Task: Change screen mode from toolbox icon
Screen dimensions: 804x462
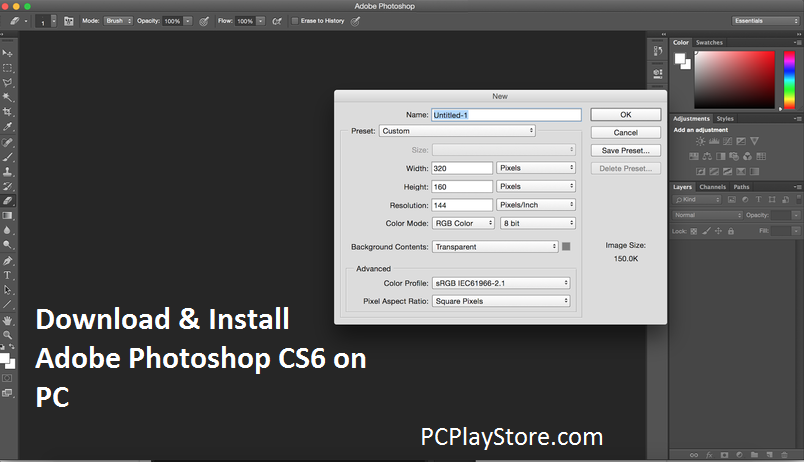Action: pyautogui.click(x=7, y=393)
